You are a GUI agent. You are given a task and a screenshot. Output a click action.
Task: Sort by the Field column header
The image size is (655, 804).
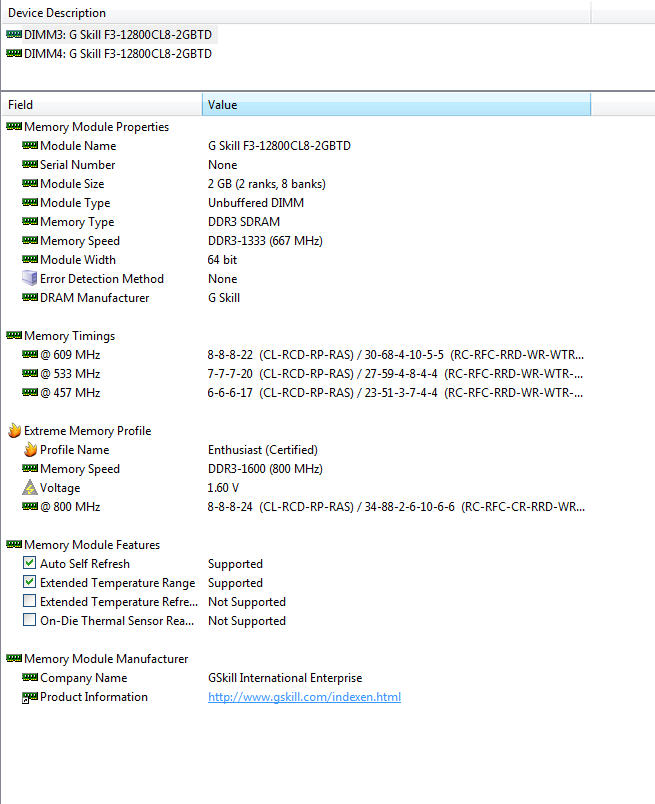[102, 105]
